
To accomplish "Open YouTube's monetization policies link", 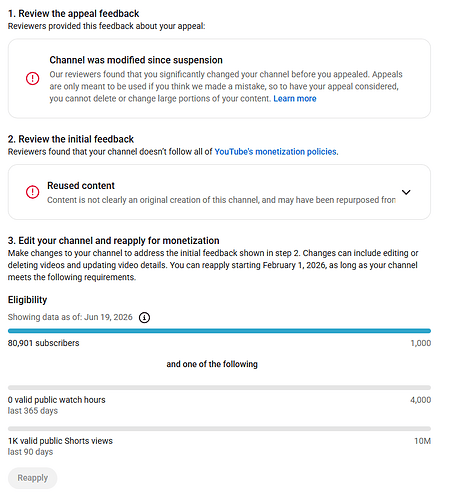I will pos(275,152).
